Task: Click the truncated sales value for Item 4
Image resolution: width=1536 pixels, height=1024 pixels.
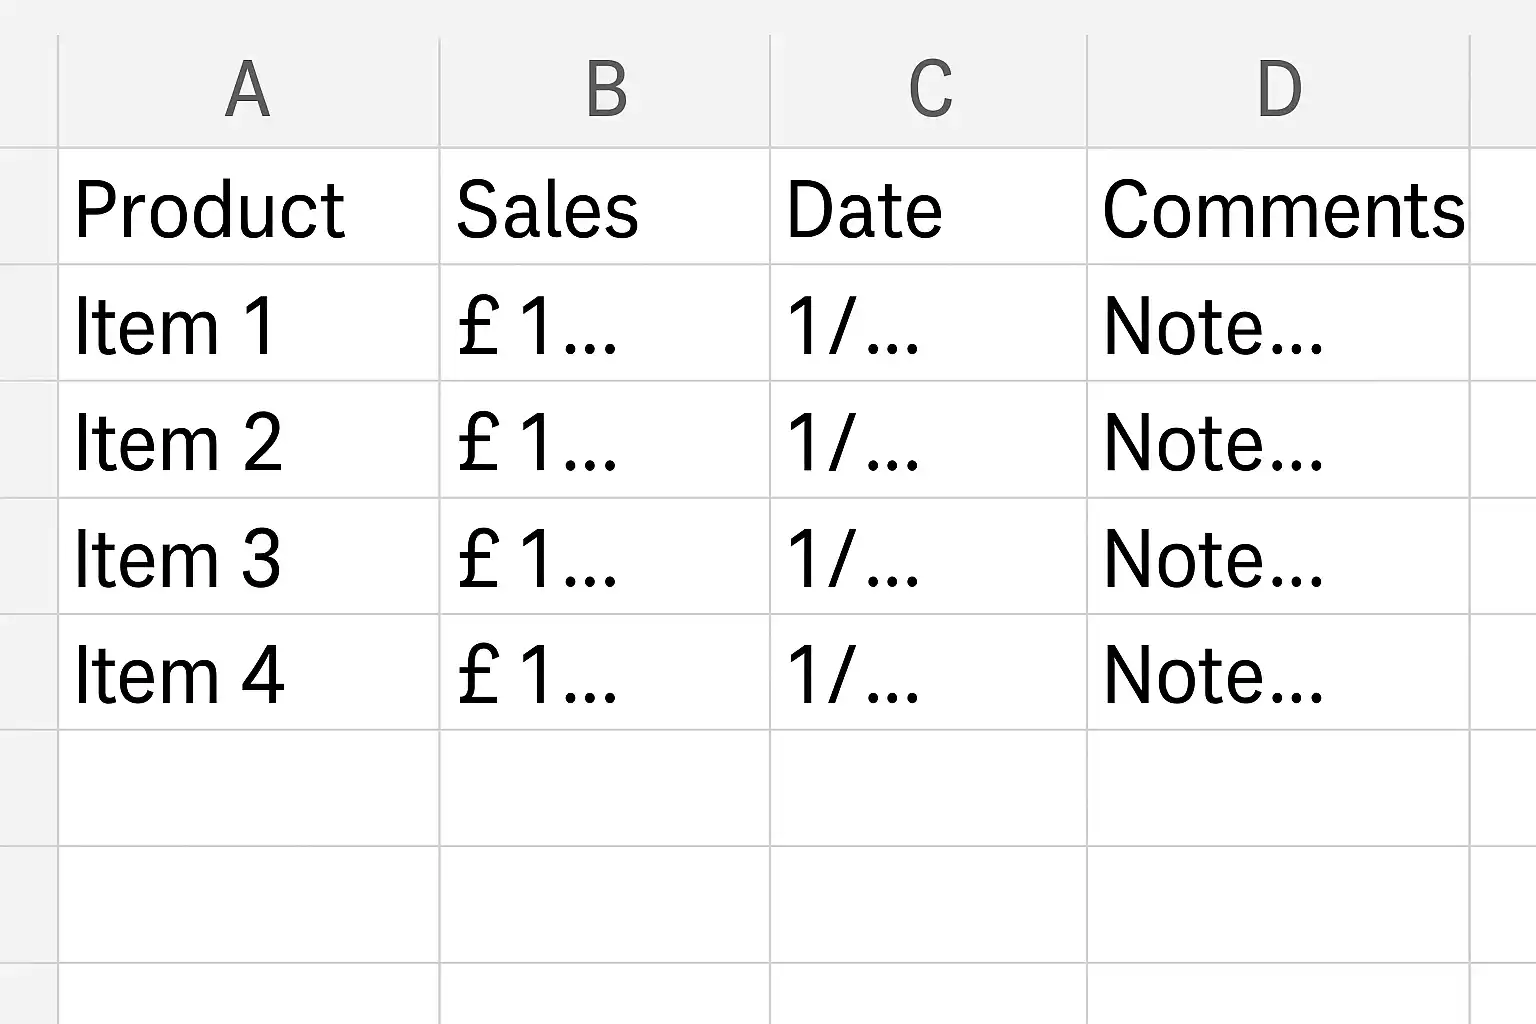Action: tap(604, 673)
